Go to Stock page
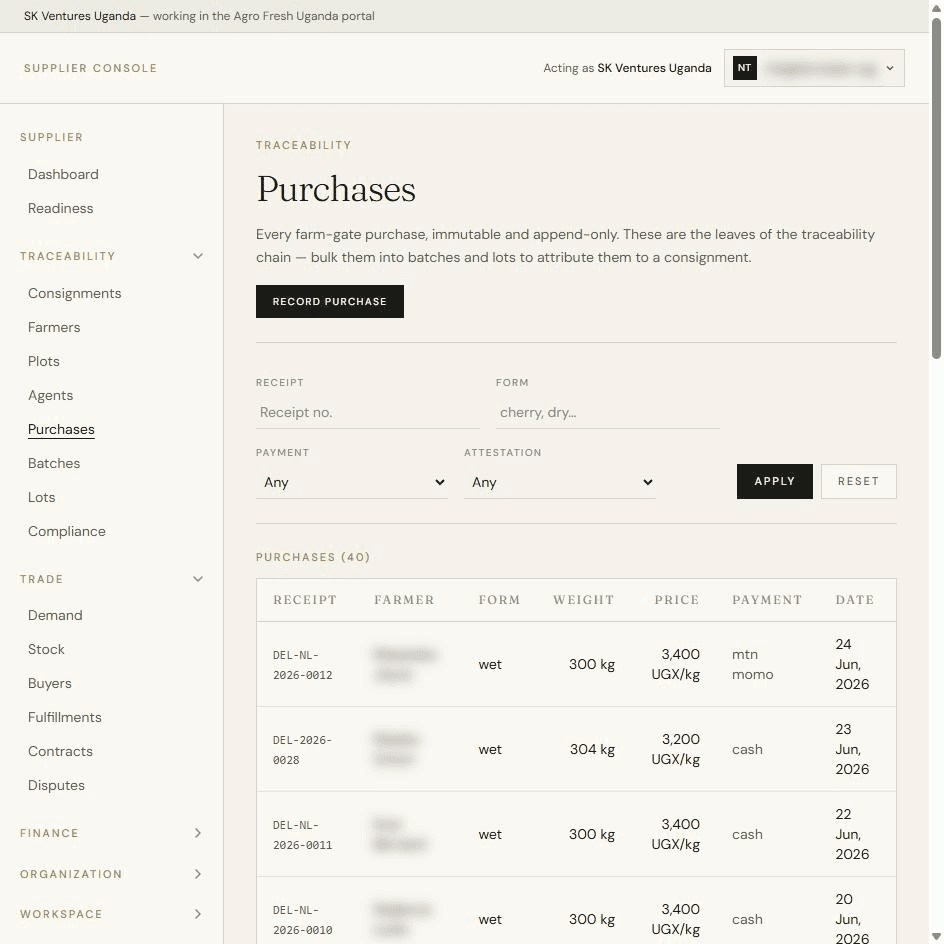Image resolution: width=944 pixels, height=944 pixels. click(46, 650)
